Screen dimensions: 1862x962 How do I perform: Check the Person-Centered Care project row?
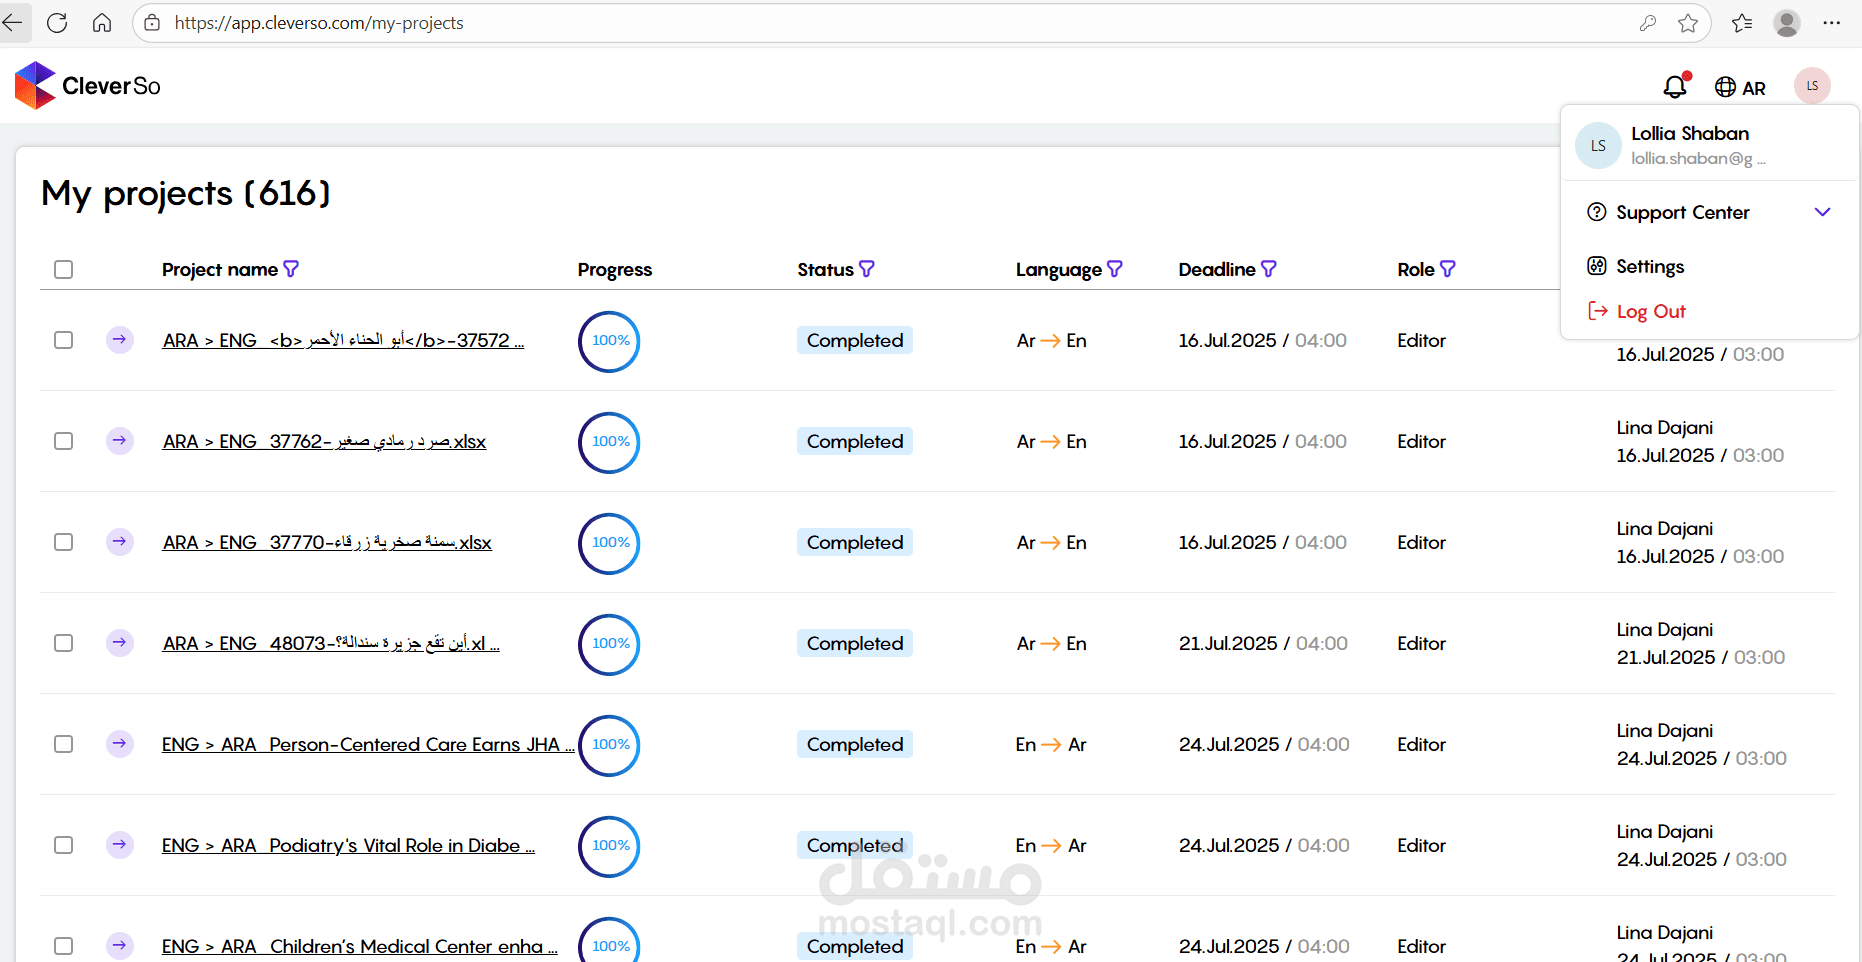coord(64,744)
